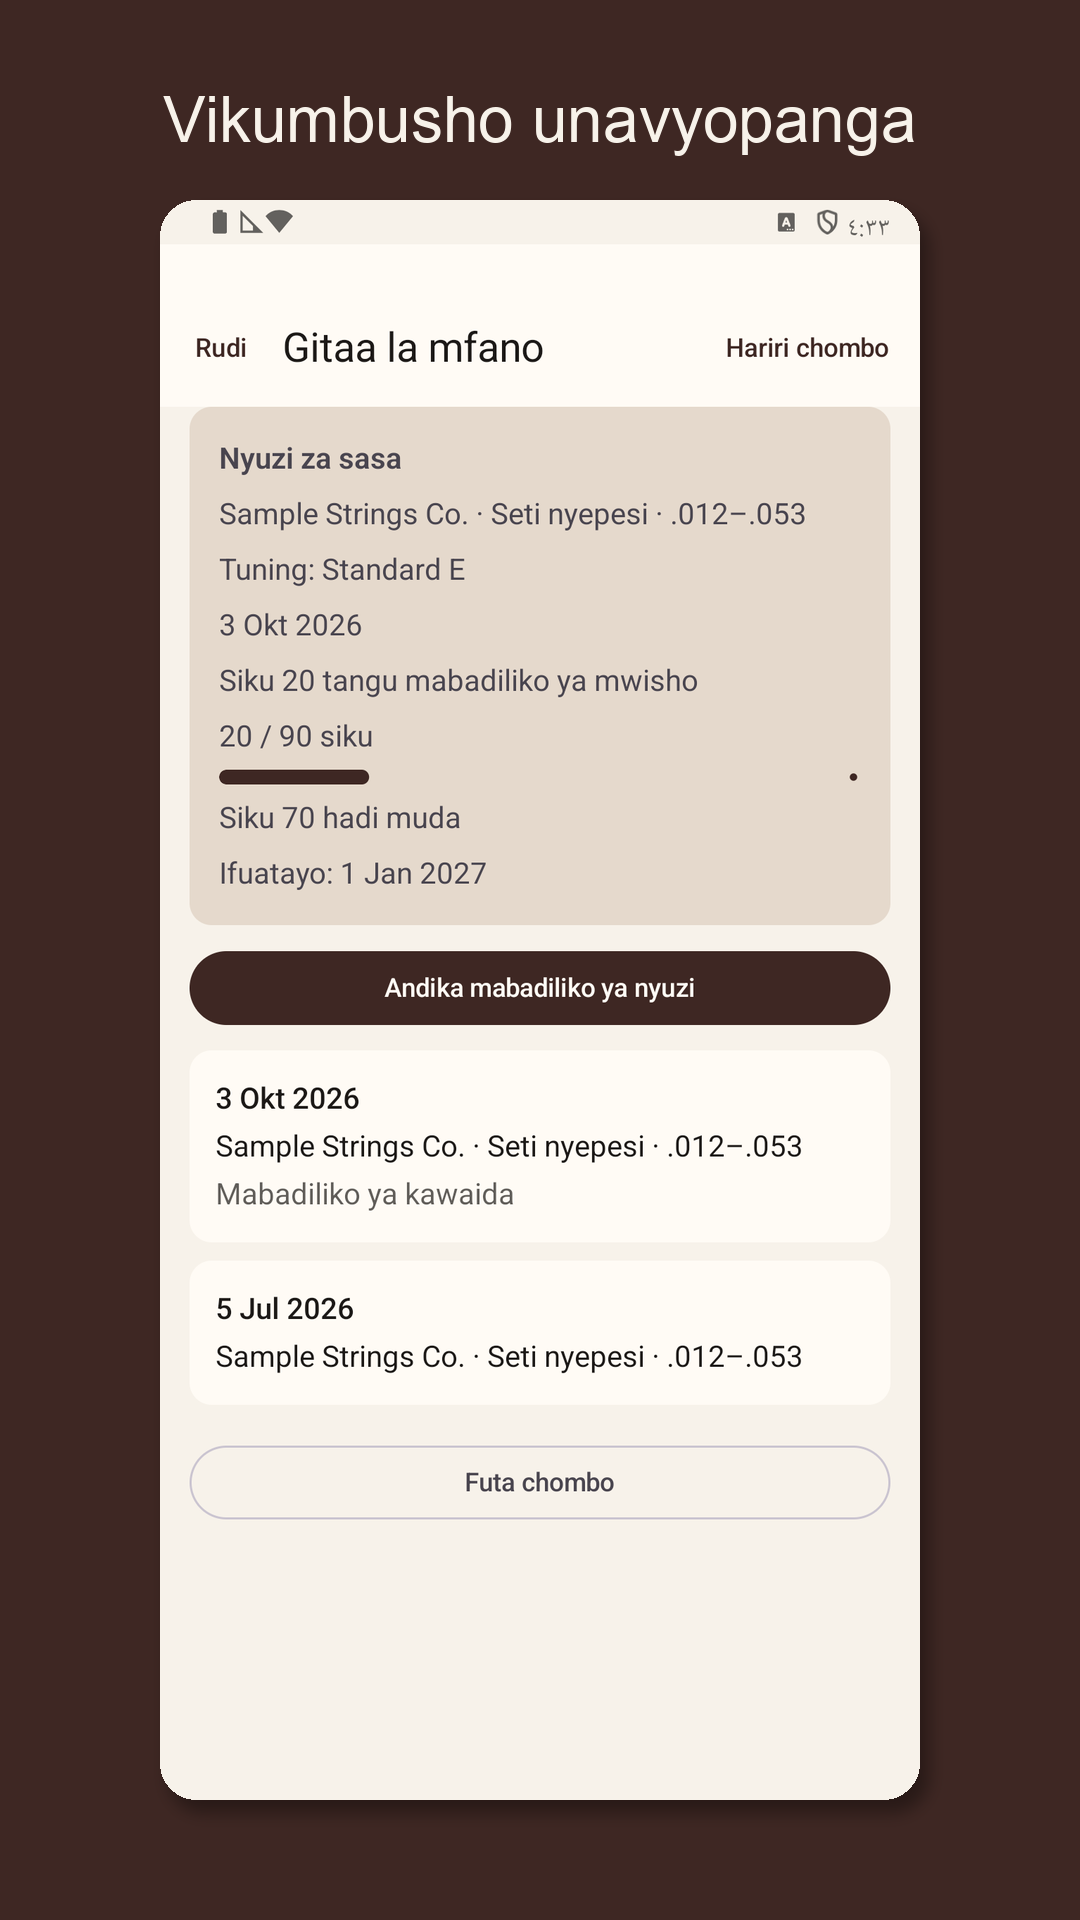This screenshot has height=1920, width=1080.
Task: Tap the shield icon in status bar
Action: point(827,223)
